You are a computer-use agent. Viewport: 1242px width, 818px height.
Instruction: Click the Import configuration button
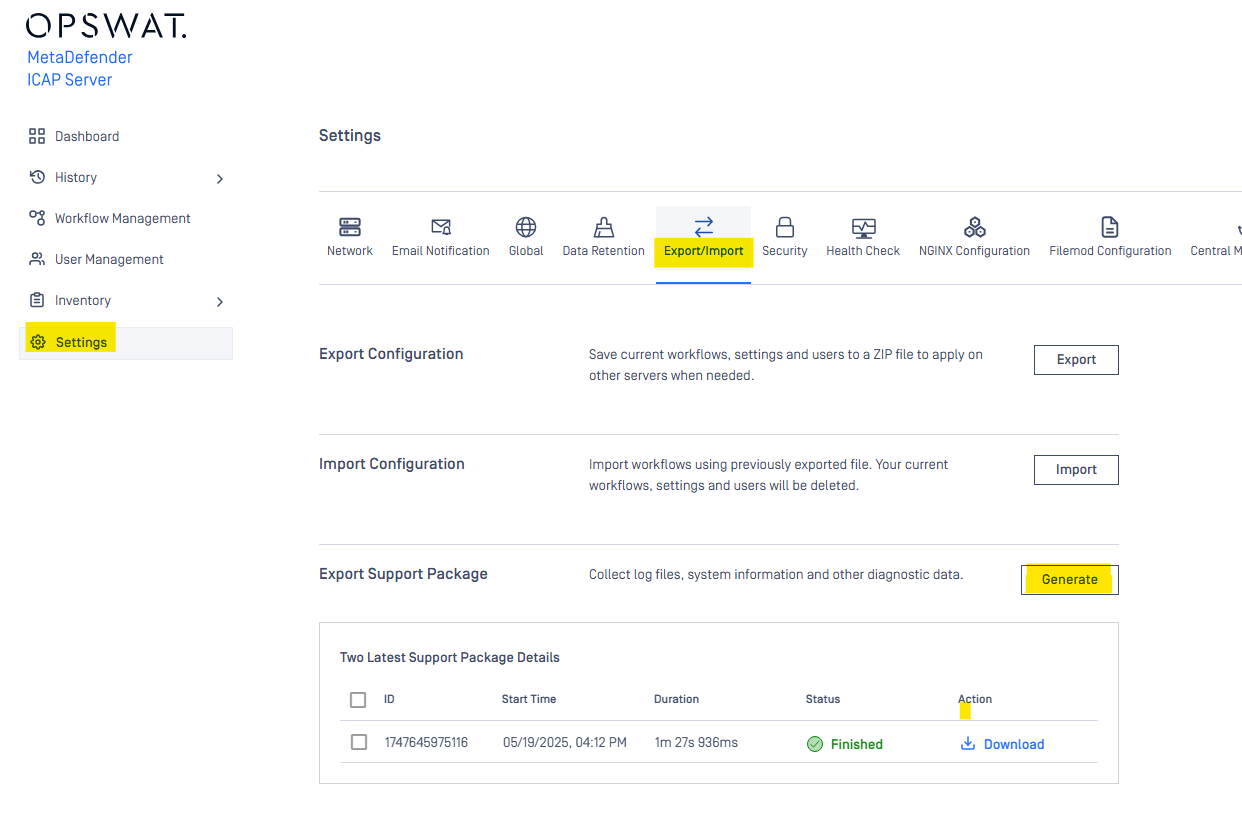pyautogui.click(x=1076, y=470)
